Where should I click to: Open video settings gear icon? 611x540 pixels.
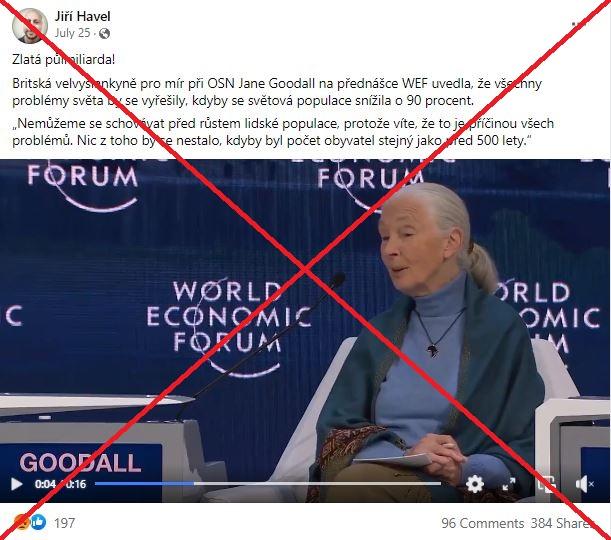click(474, 484)
